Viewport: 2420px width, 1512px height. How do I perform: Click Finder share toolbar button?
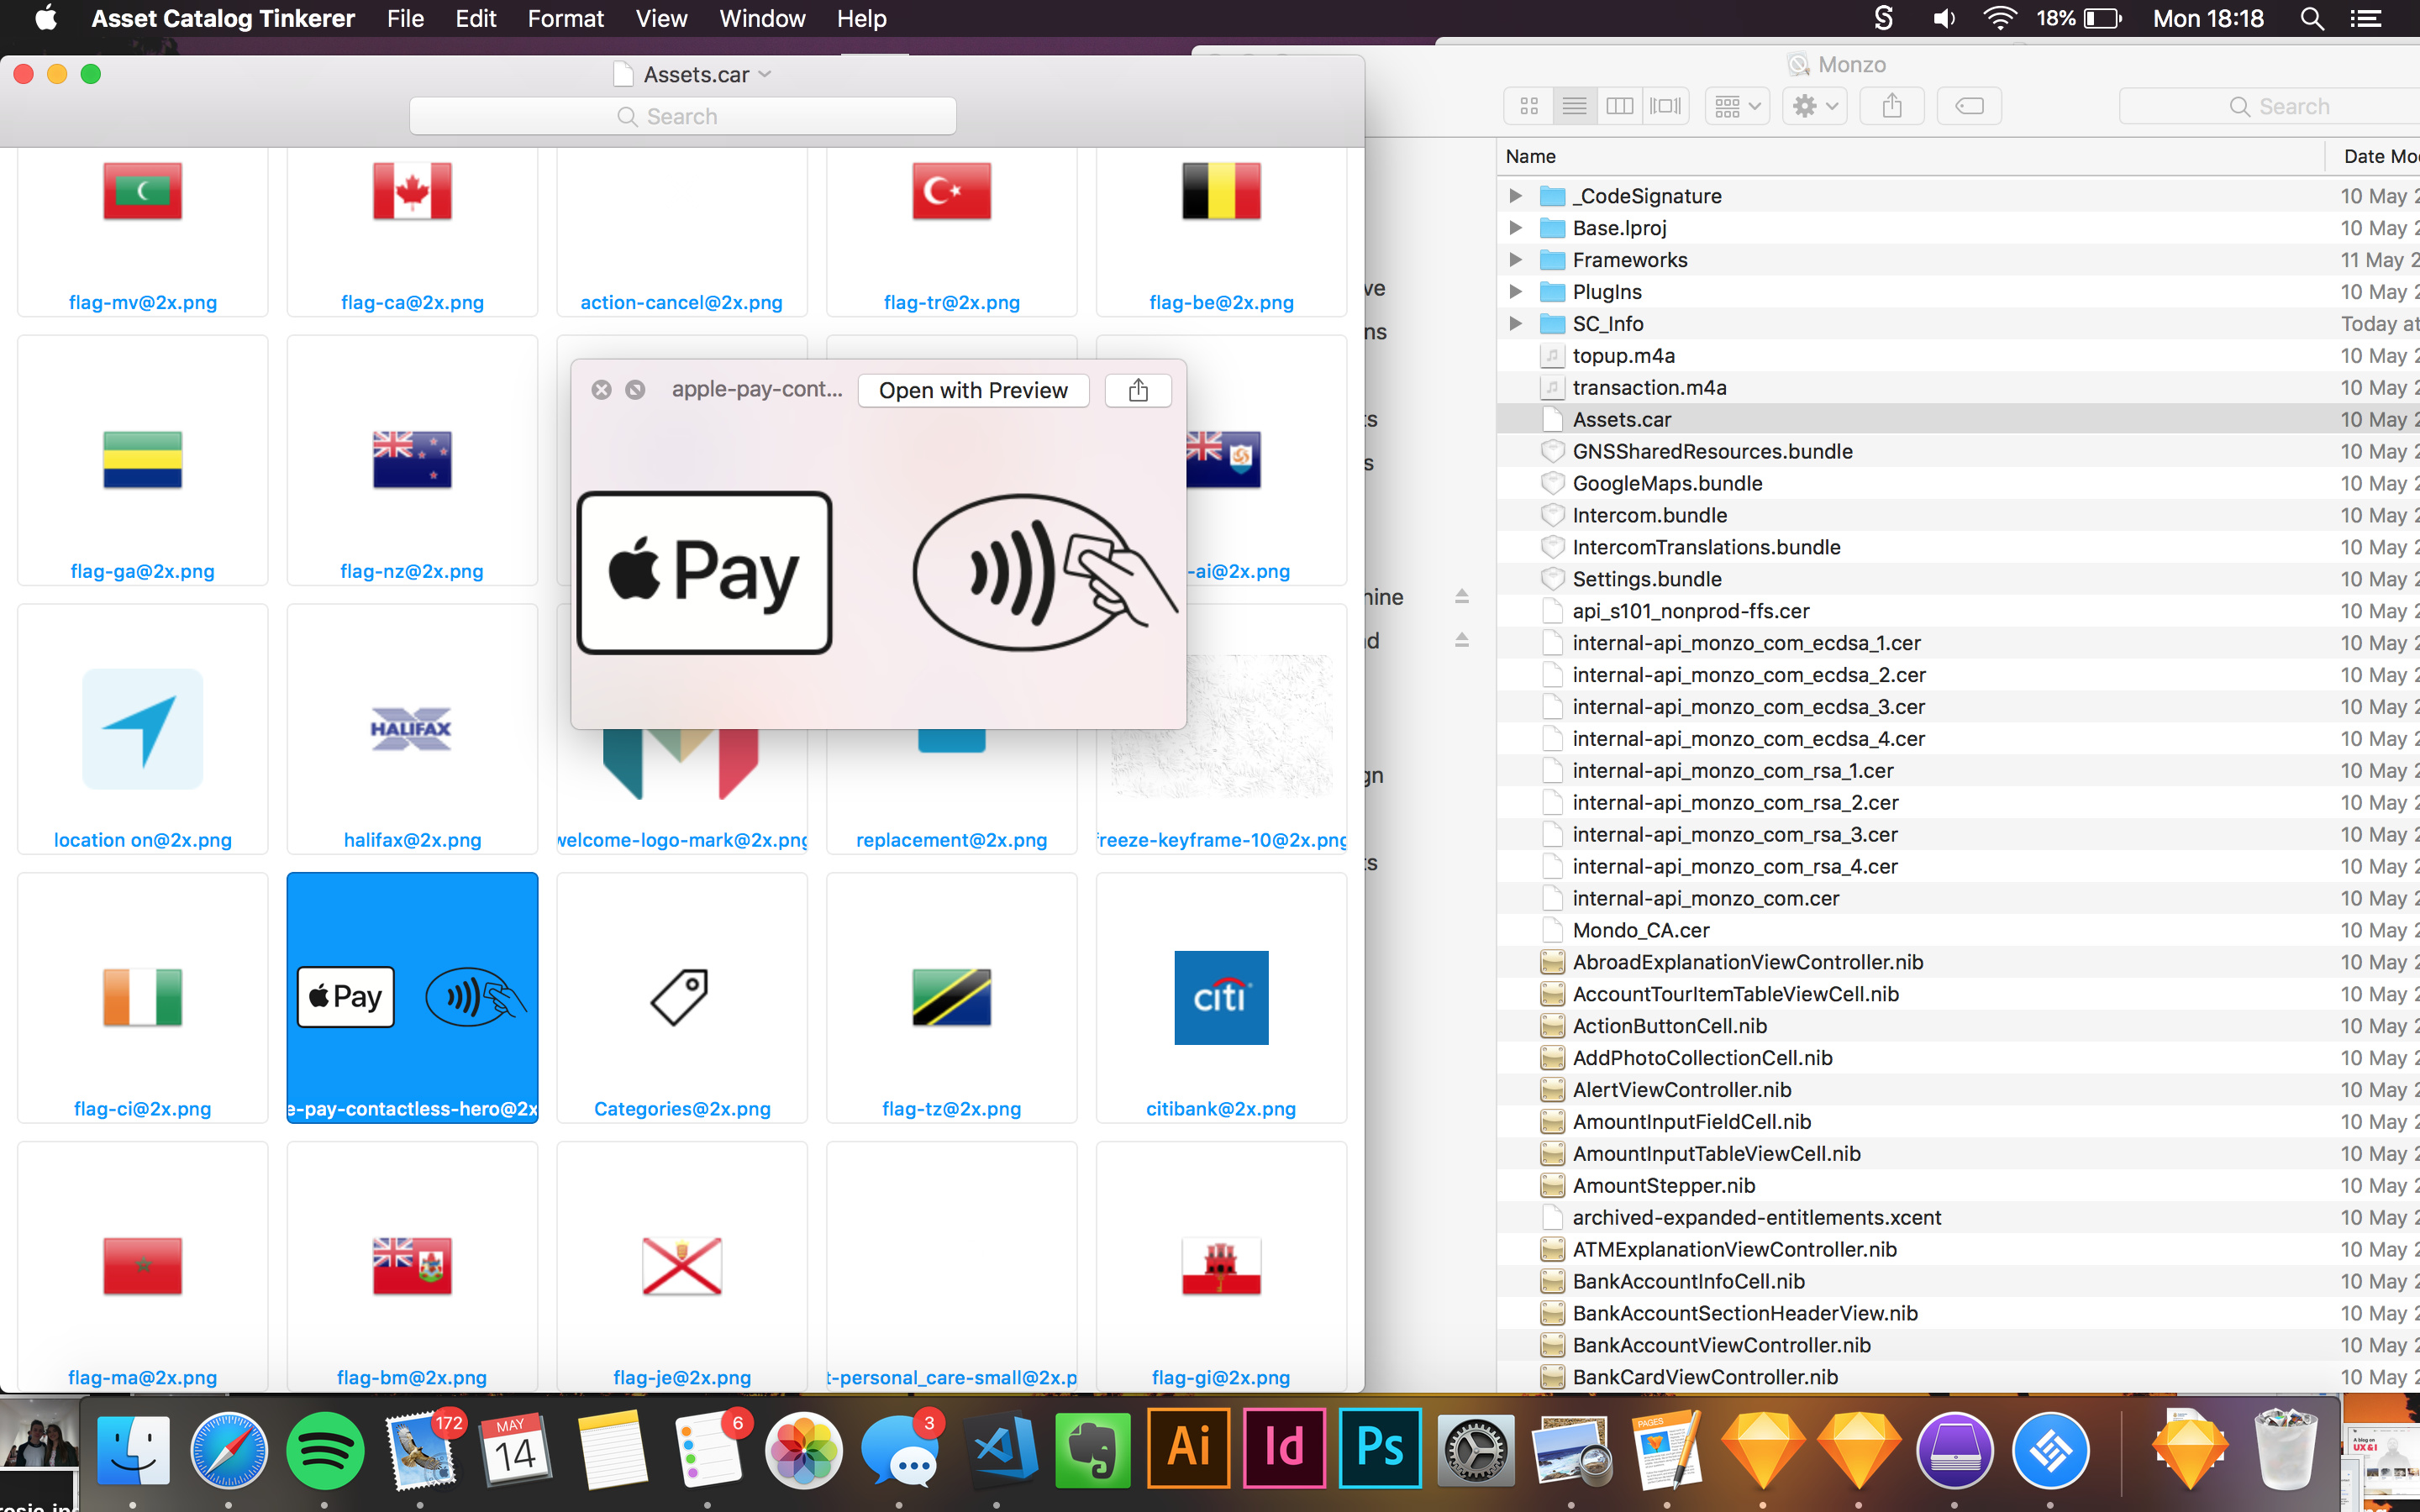click(x=1892, y=106)
